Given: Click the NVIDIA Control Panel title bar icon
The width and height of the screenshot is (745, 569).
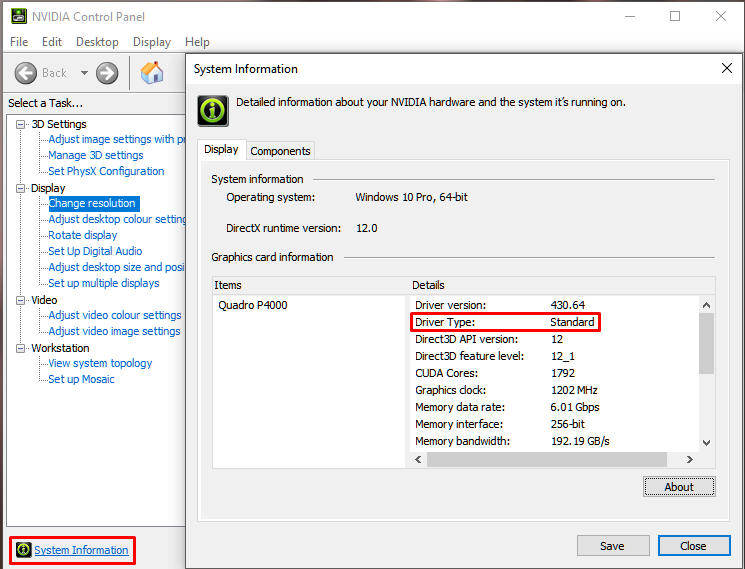Looking at the screenshot, I should pyautogui.click(x=17, y=16).
